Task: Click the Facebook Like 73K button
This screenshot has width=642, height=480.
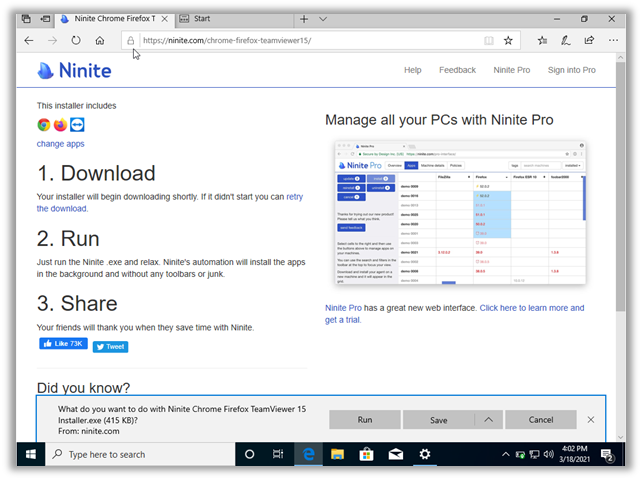Action: pyautogui.click(x=63, y=344)
